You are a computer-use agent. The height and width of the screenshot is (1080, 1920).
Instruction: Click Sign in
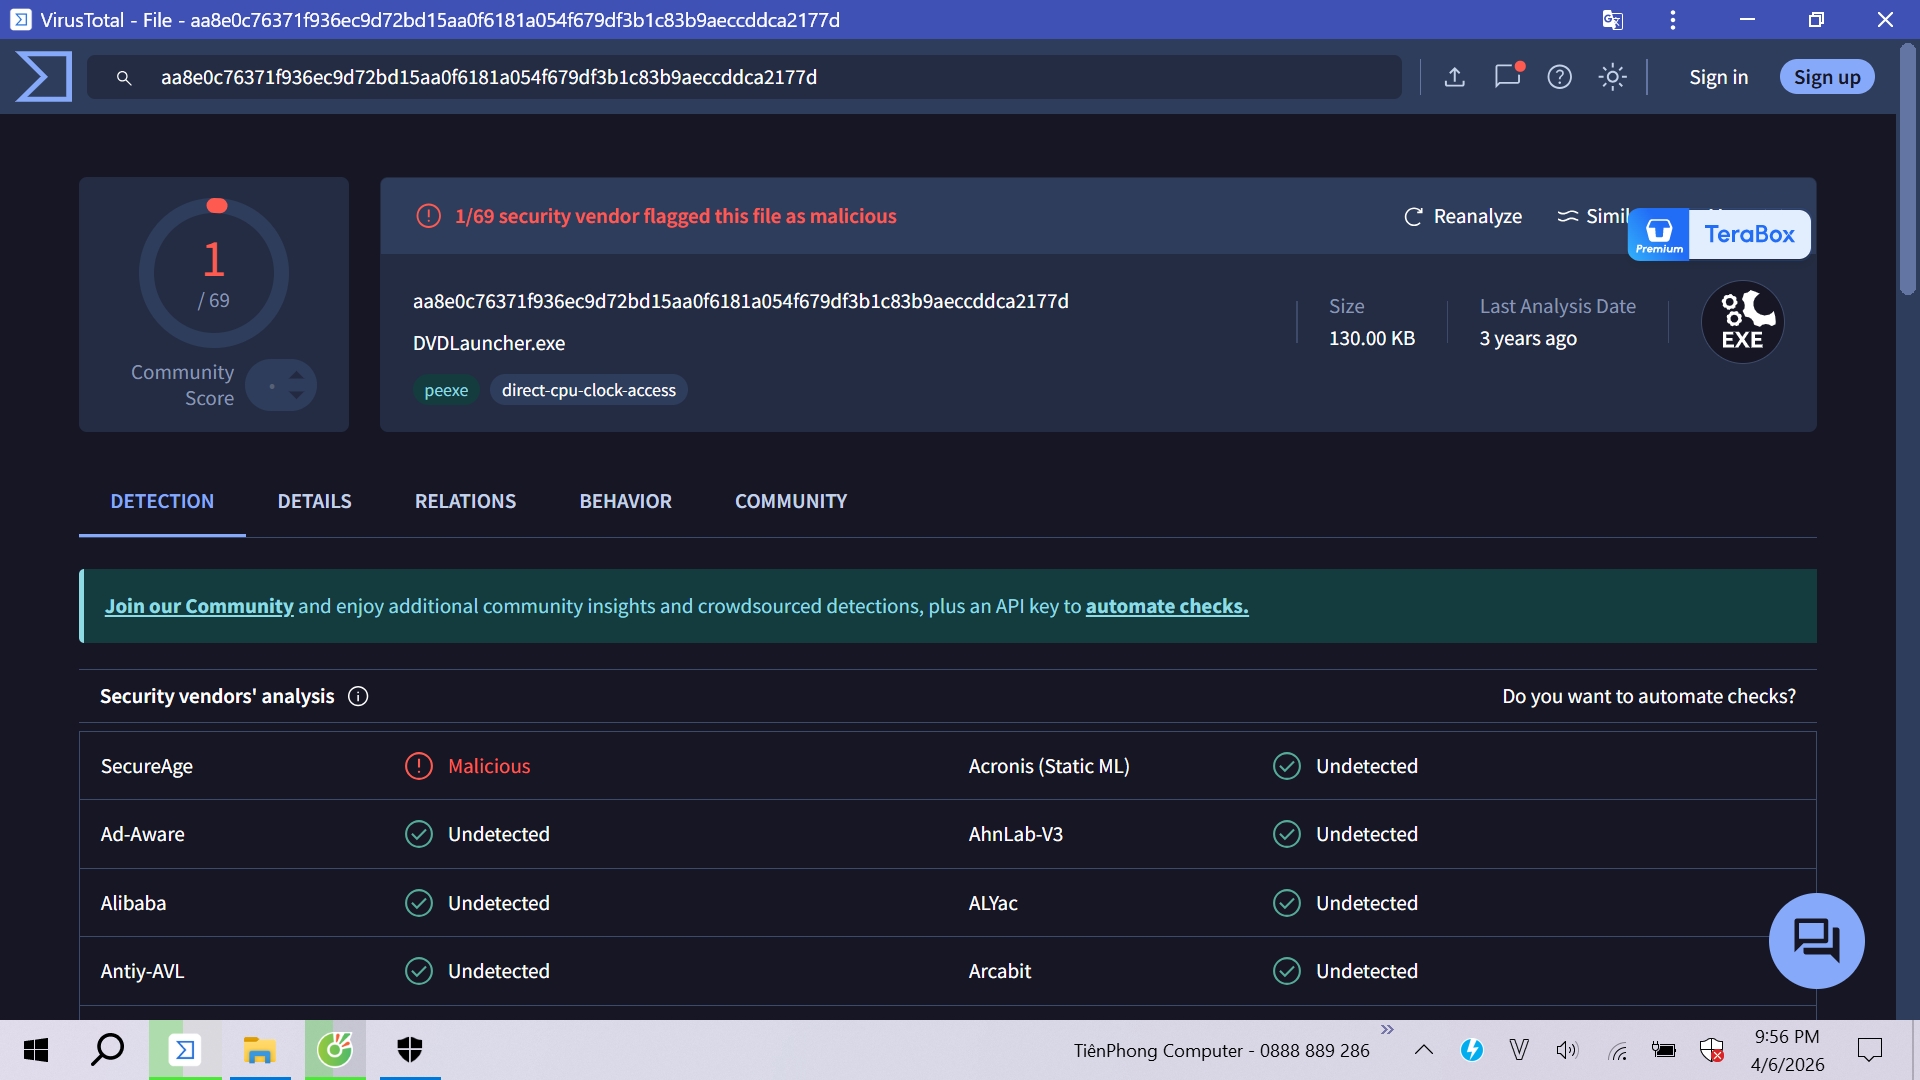1719,77
